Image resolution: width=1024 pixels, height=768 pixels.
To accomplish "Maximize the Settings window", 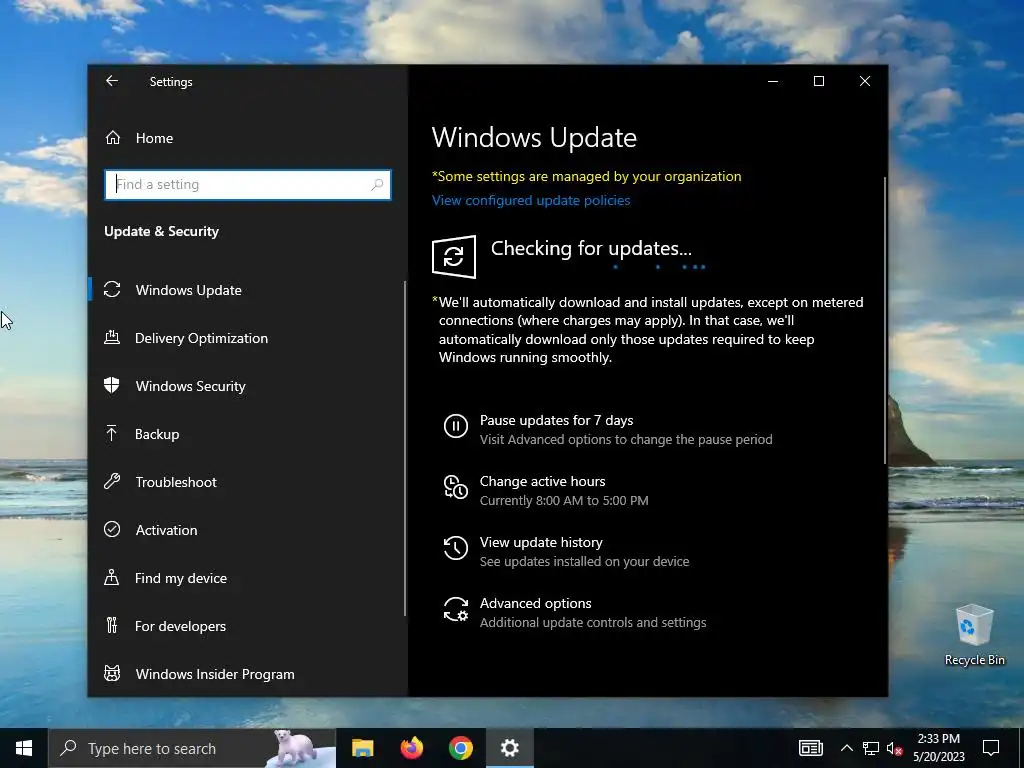I will [818, 81].
